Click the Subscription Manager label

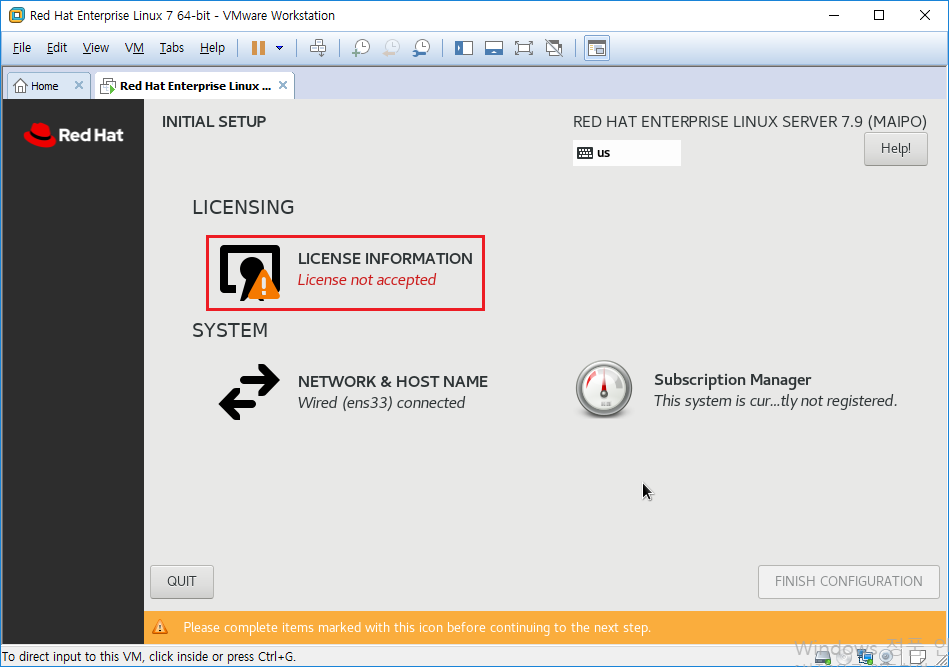pyautogui.click(x=732, y=380)
